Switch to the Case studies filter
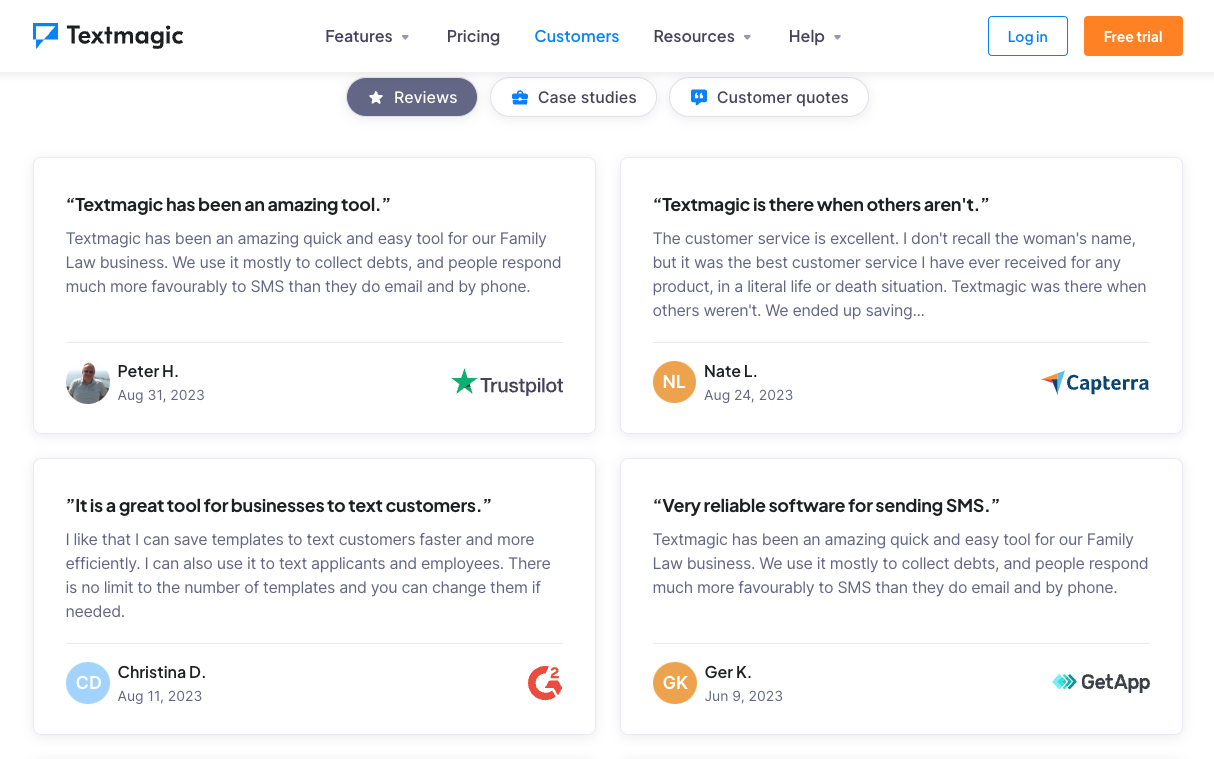This screenshot has width=1214, height=759. point(573,97)
